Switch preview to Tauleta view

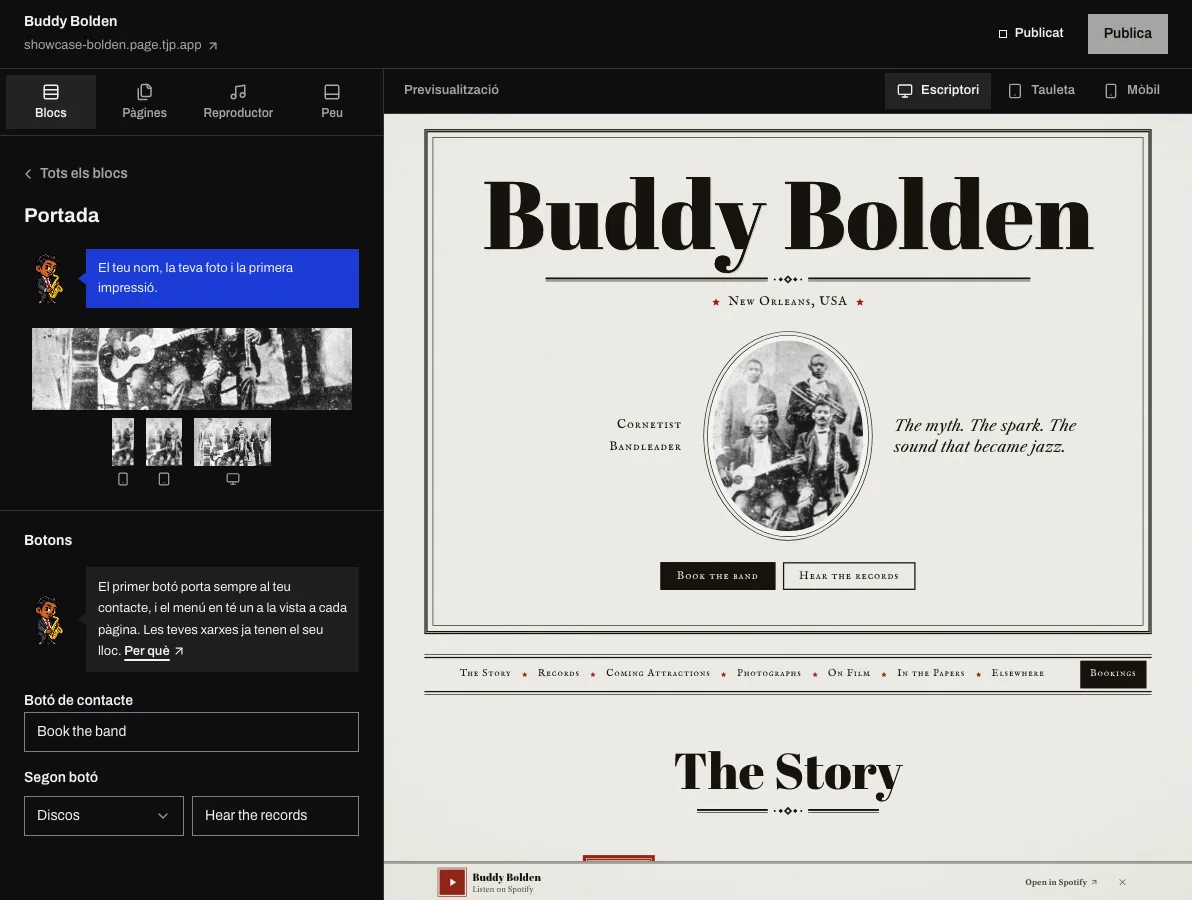pyautogui.click(x=1041, y=90)
